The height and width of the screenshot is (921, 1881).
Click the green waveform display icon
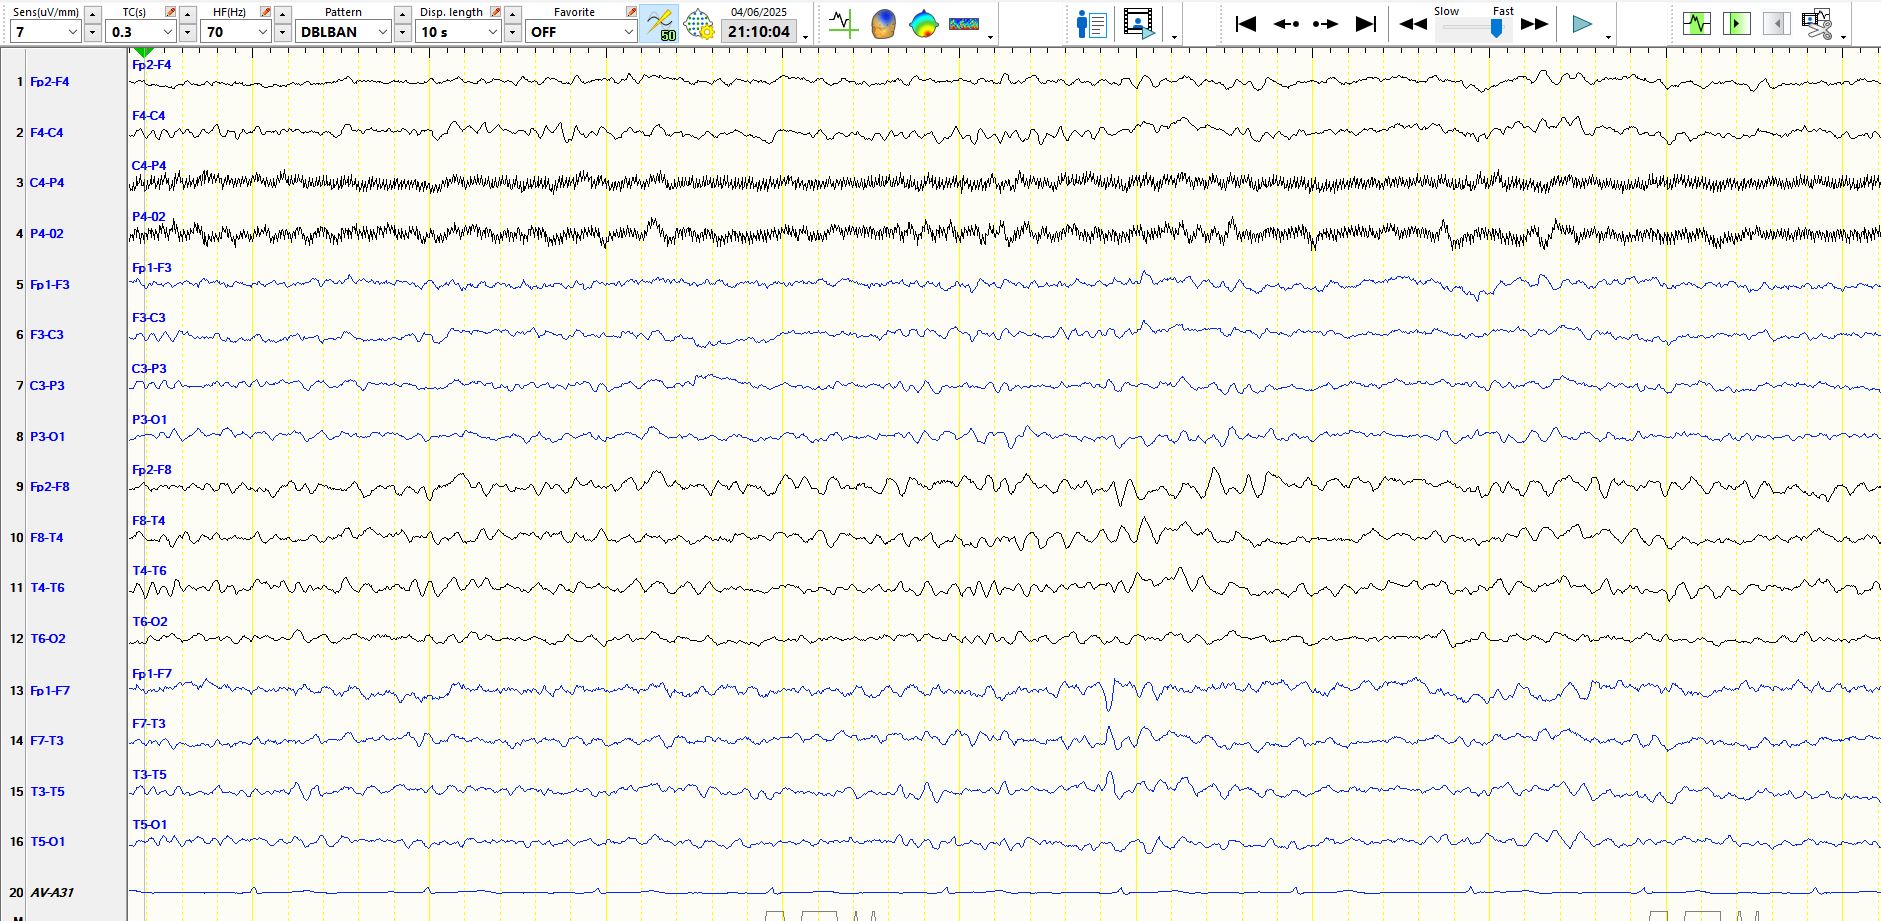(1697, 23)
